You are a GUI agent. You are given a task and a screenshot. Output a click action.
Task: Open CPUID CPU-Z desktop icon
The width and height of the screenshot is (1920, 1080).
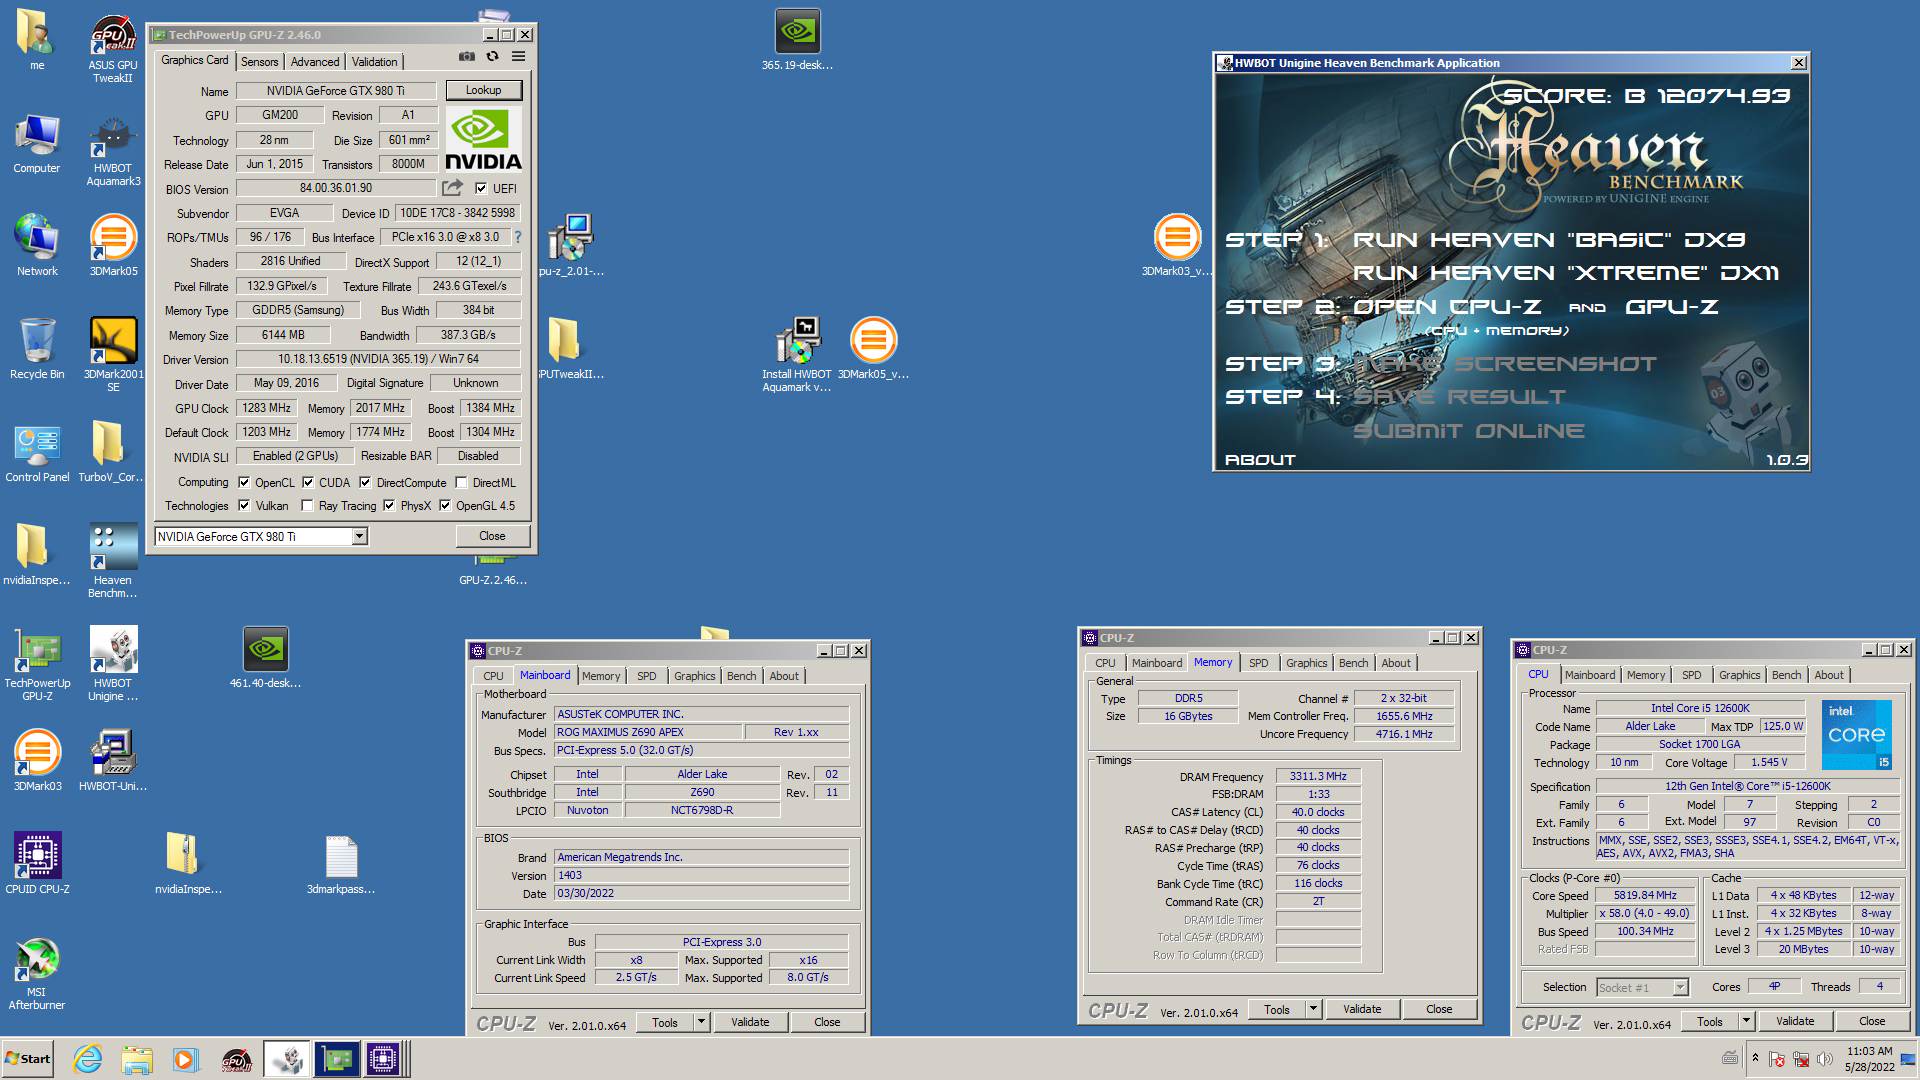point(37,862)
